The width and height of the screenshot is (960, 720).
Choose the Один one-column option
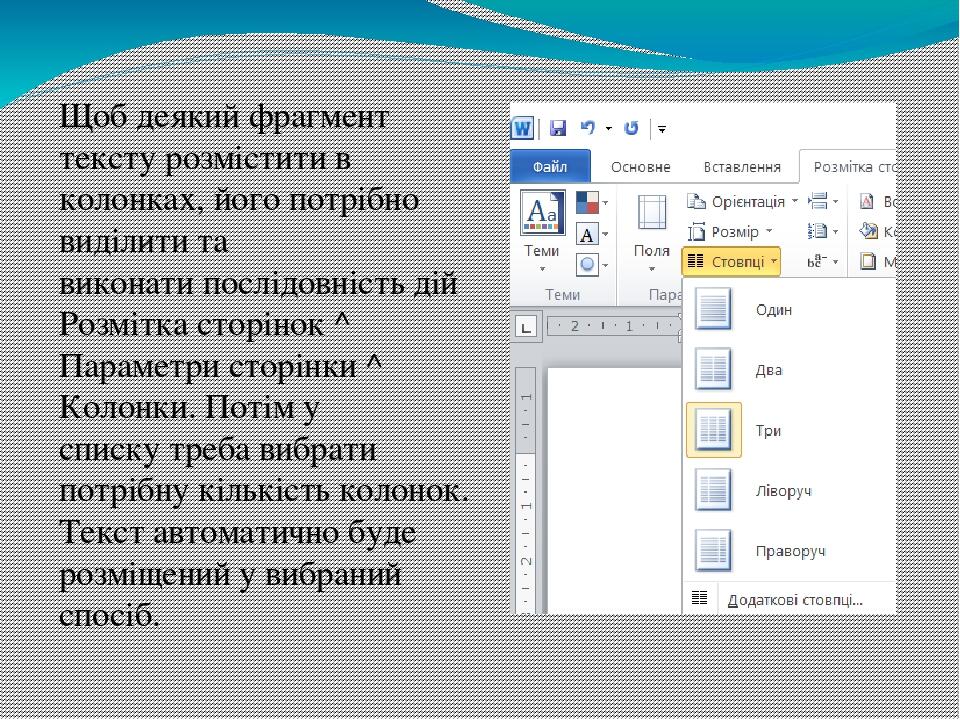pyautogui.click(x=789, y=310)
